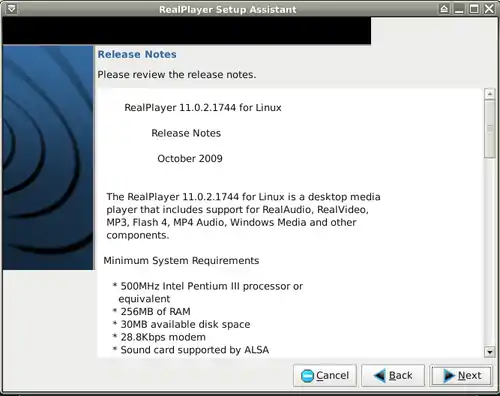Click the blue circle Cancel icon

pos(307,376)
